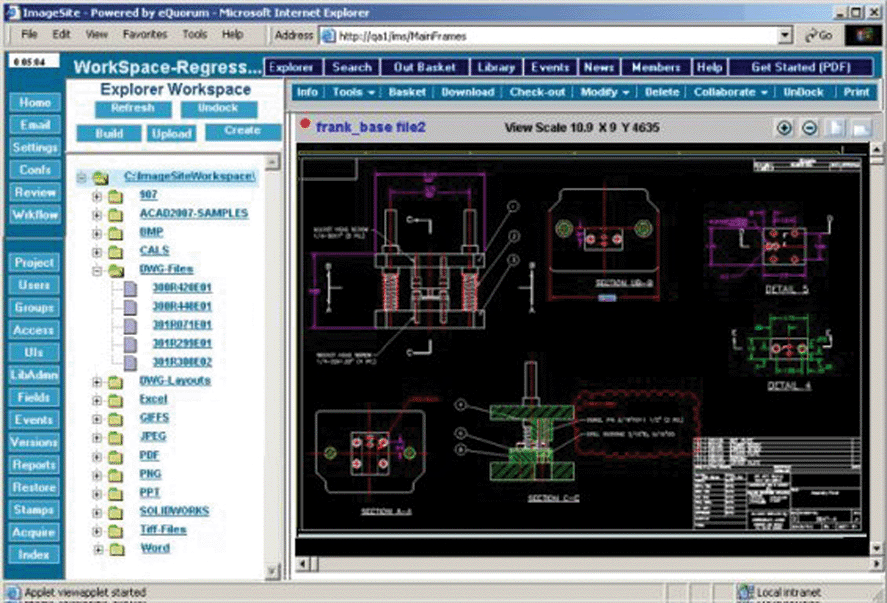This screenshot has width=887, height=603.
Task: Click the PDF folder icon in tree
Action: coord(115,455)
